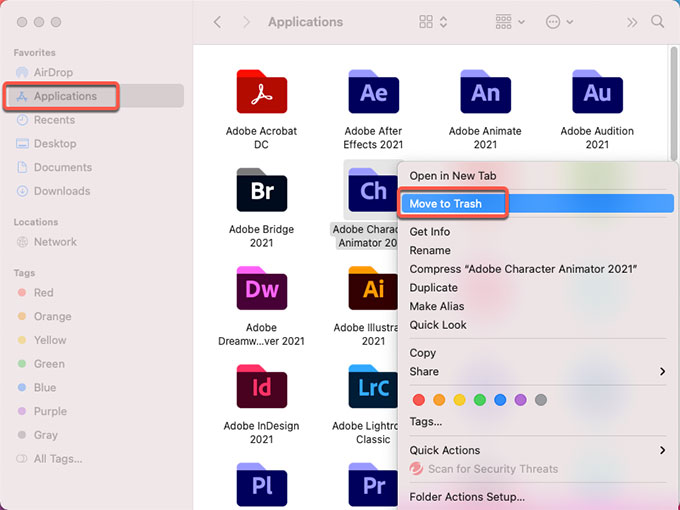680x510 pixels.
Task: Open Network under Locations
Action: click(x=55, y=242)
